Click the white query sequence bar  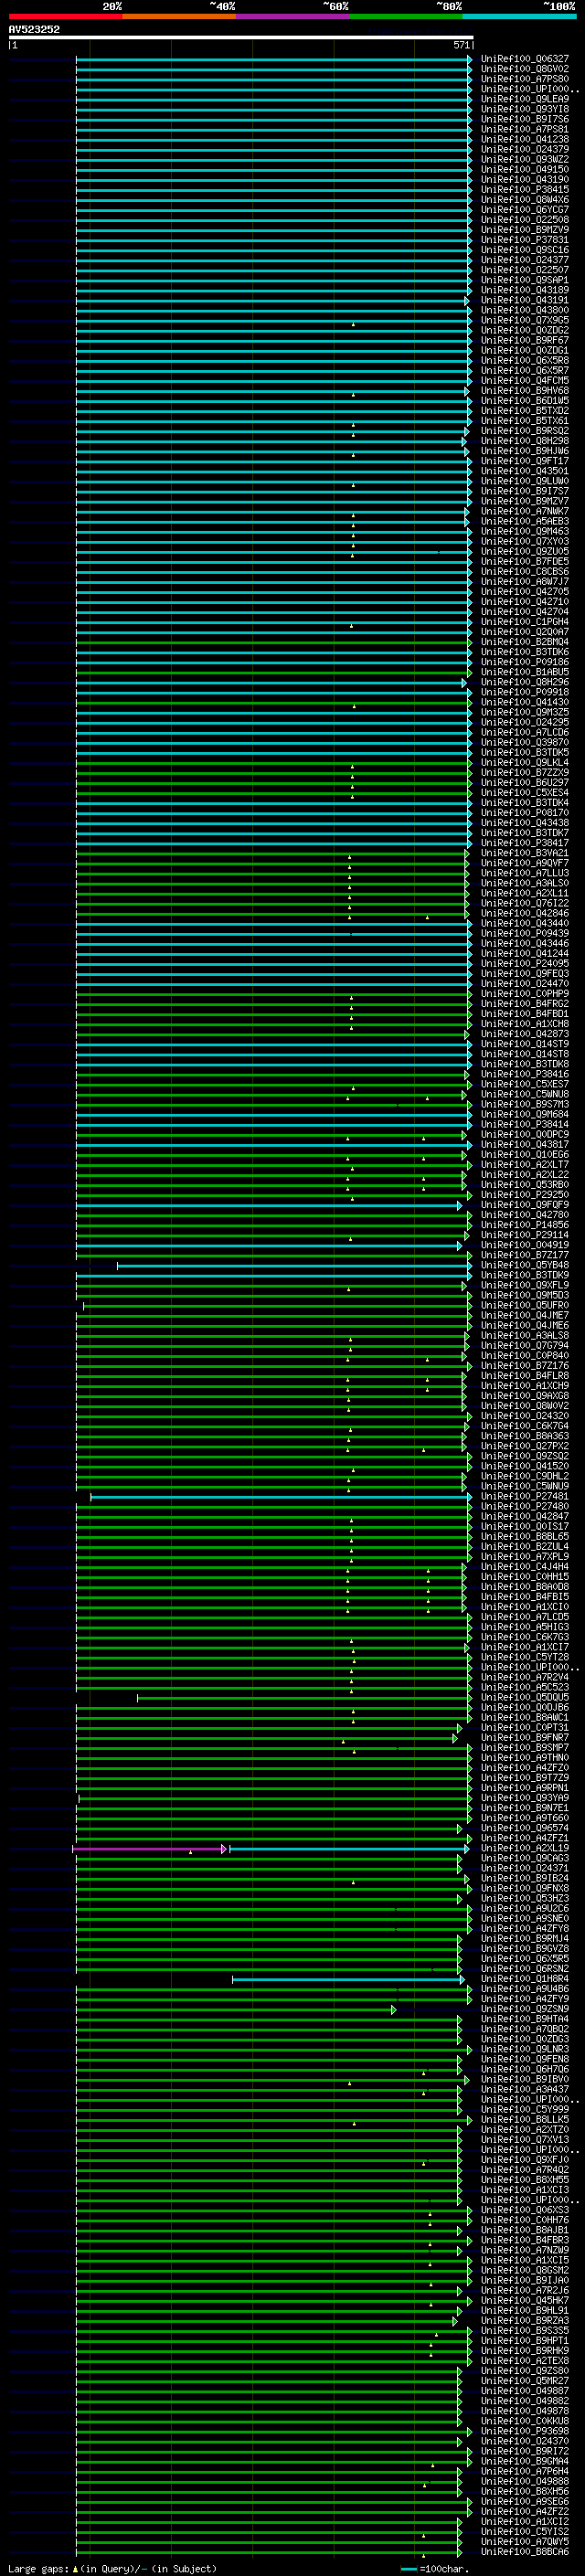[241, 37]
